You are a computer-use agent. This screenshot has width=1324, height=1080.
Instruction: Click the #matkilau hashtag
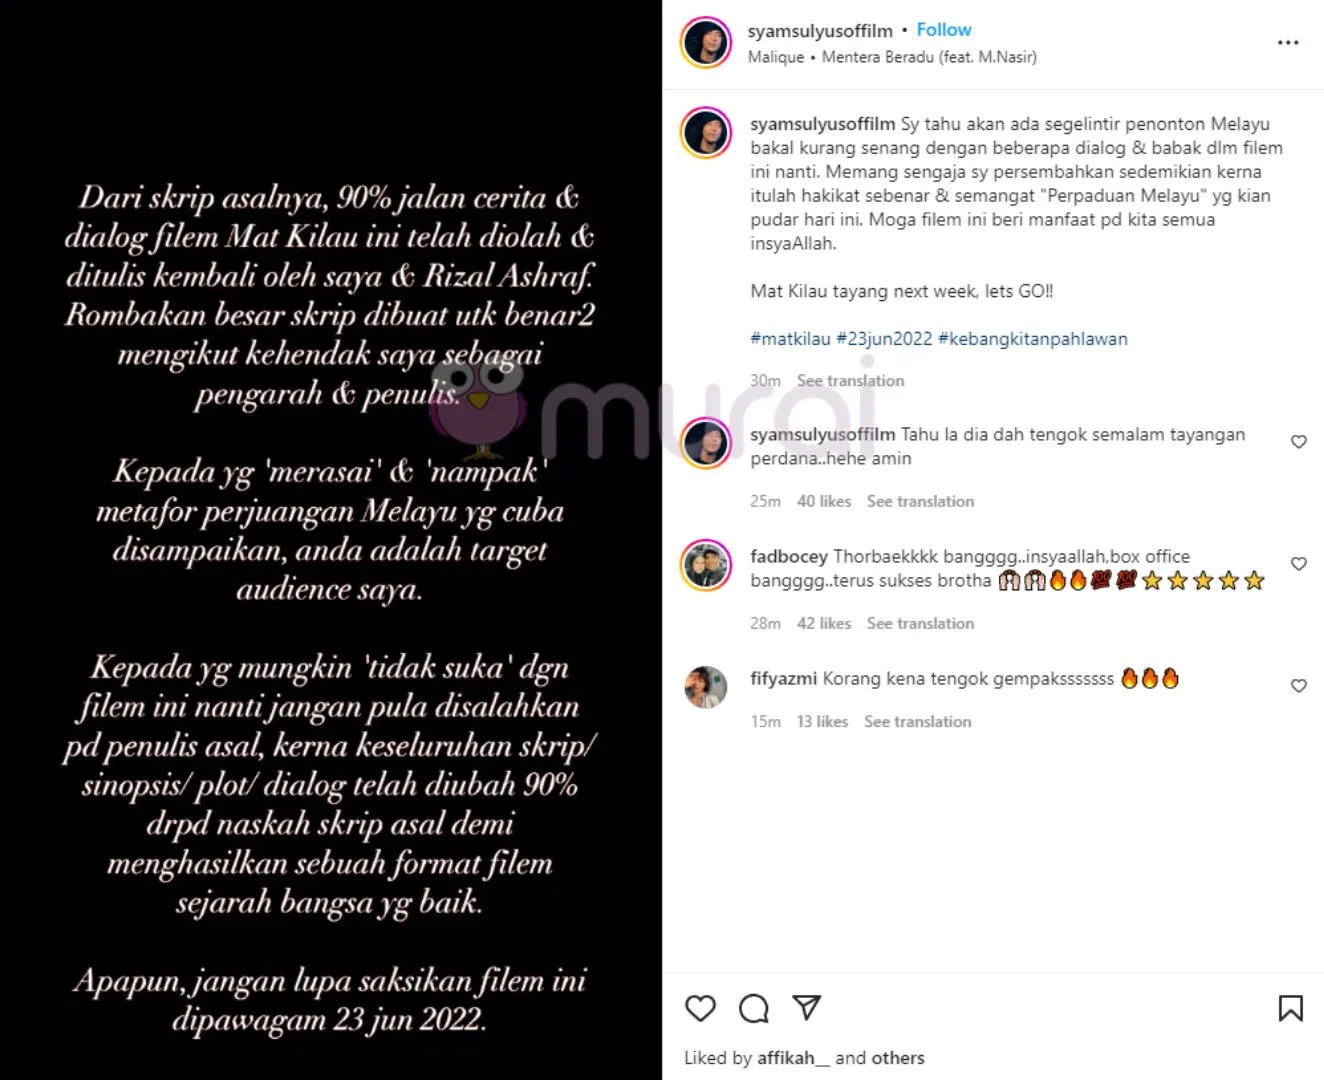[x=790, y=339]
